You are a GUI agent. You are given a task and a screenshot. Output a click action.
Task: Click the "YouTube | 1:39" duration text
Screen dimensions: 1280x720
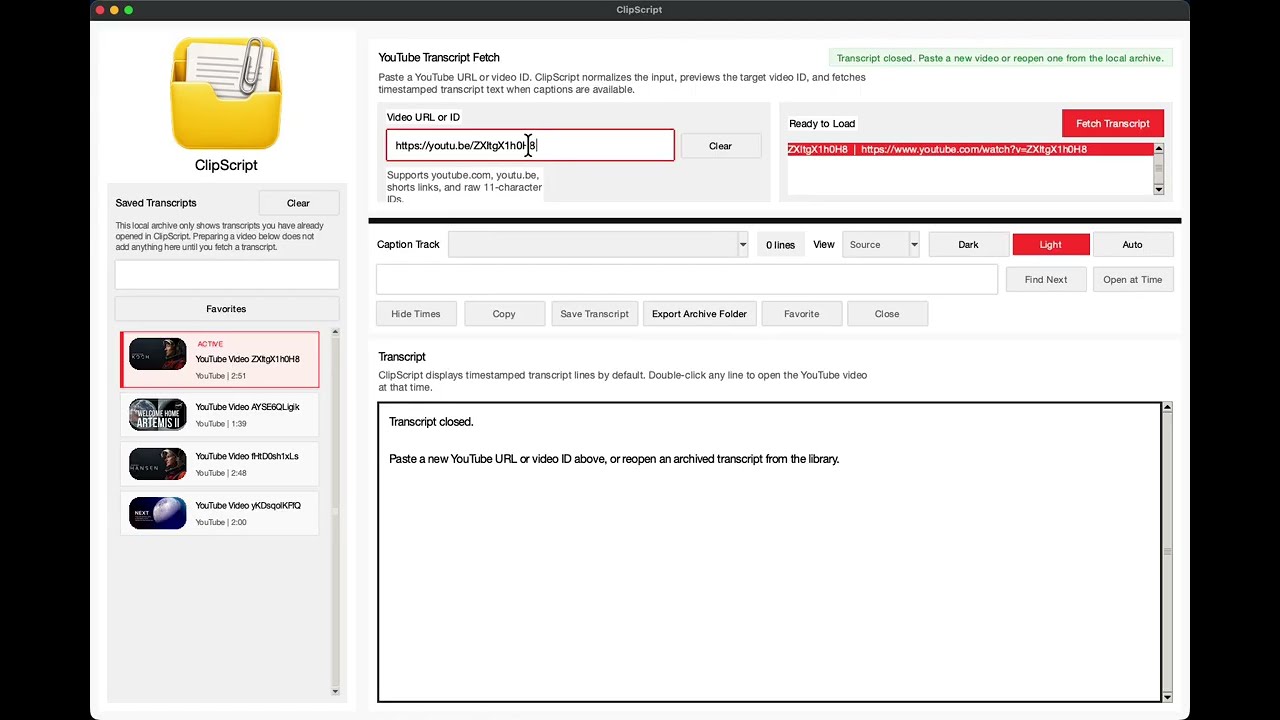point(221,424)
